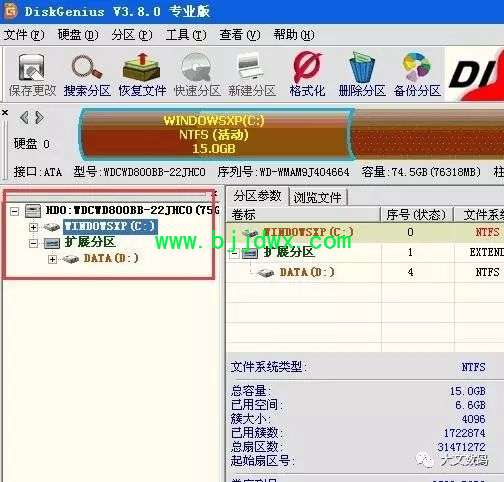Click the Delete Partition (删除分区) trash icon

(362, 75)
